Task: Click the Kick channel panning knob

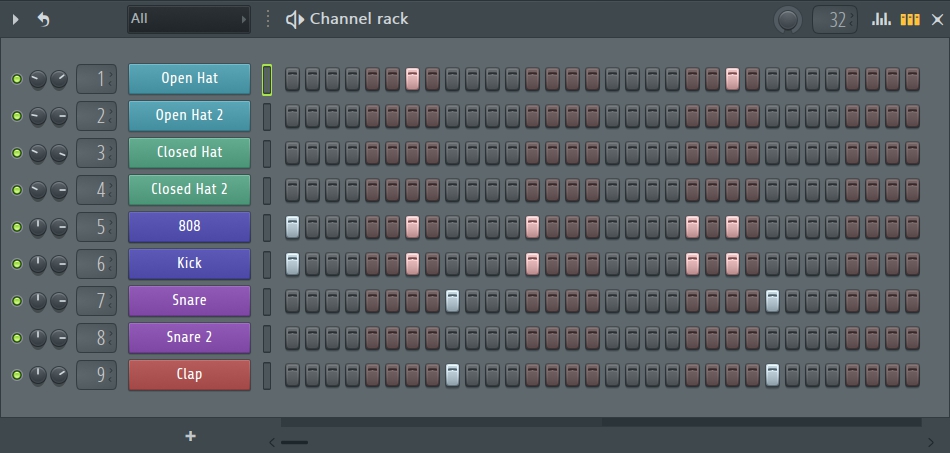Action: [38, 264]
